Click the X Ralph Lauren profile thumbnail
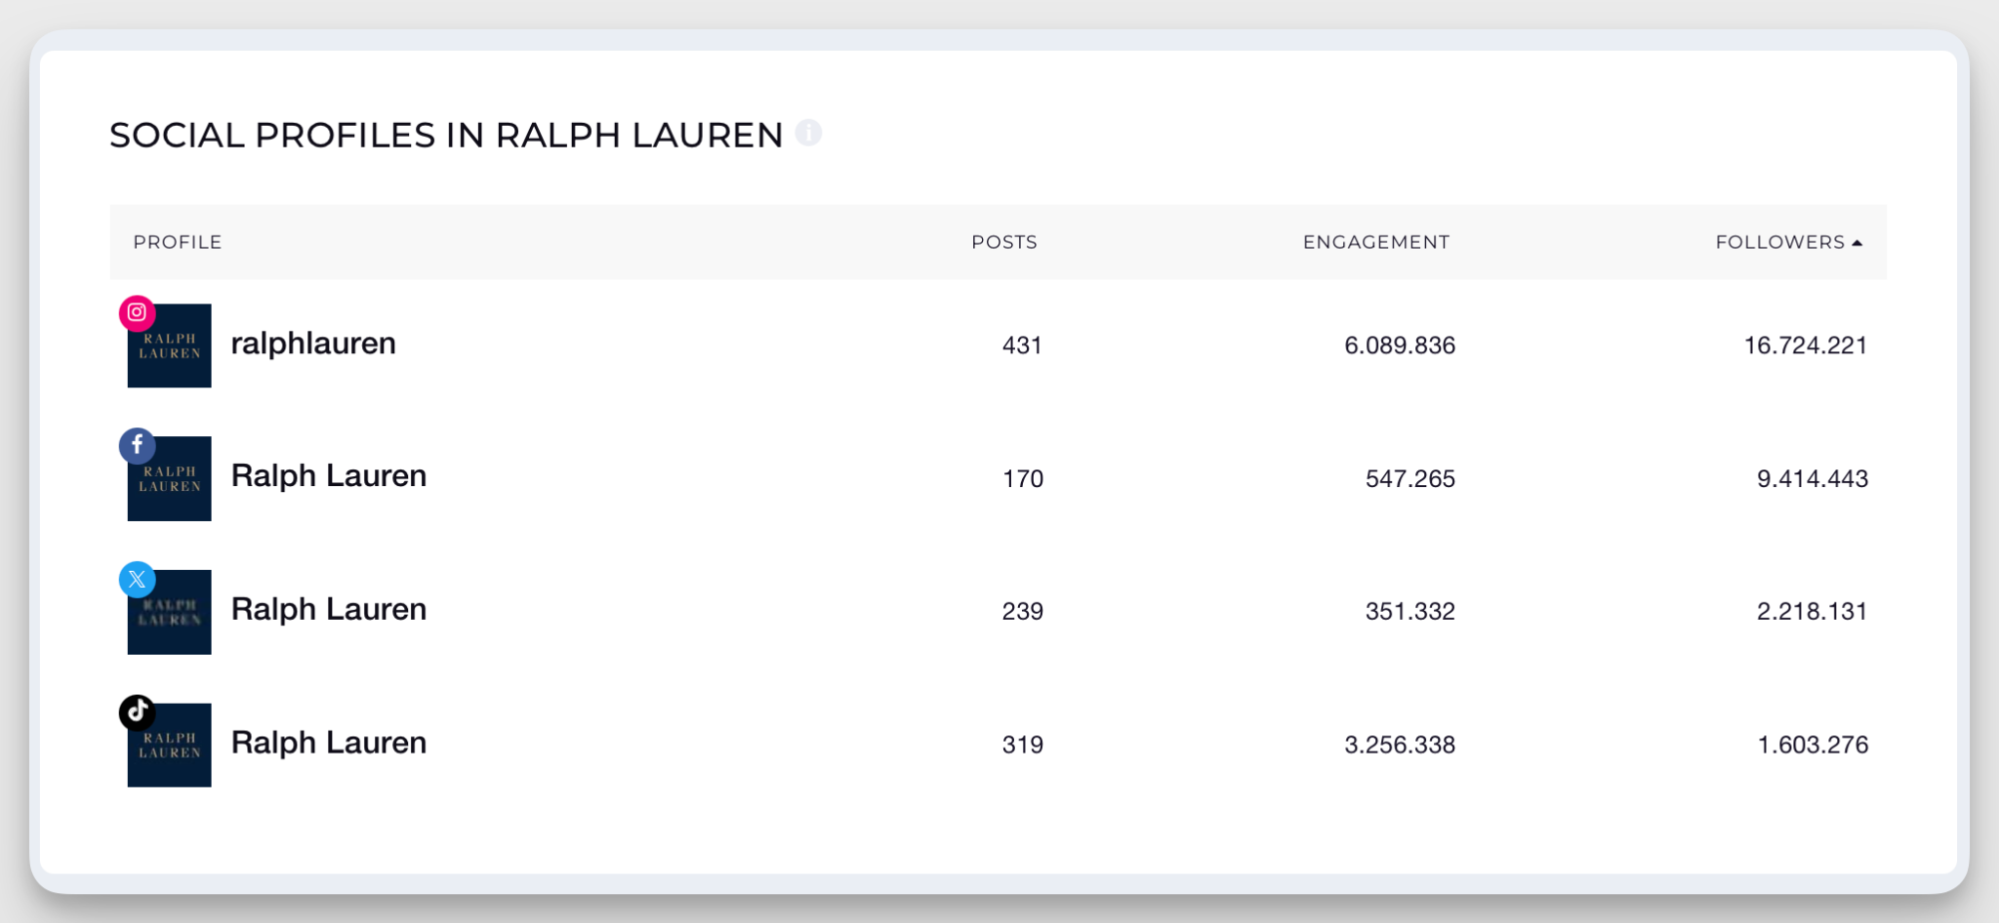Viewport: 1999px width, 924px height. pos(169,612)
